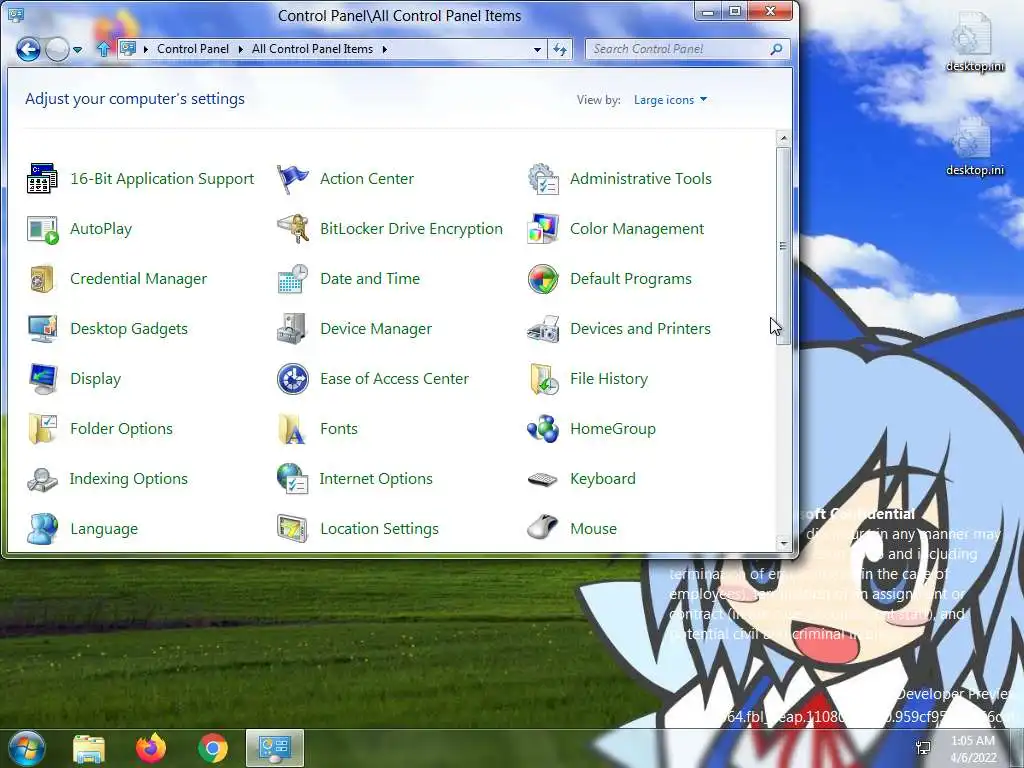Click the Folder Options icon
The height and width of the screenshot is (768, 1024).
coord(42,428)
